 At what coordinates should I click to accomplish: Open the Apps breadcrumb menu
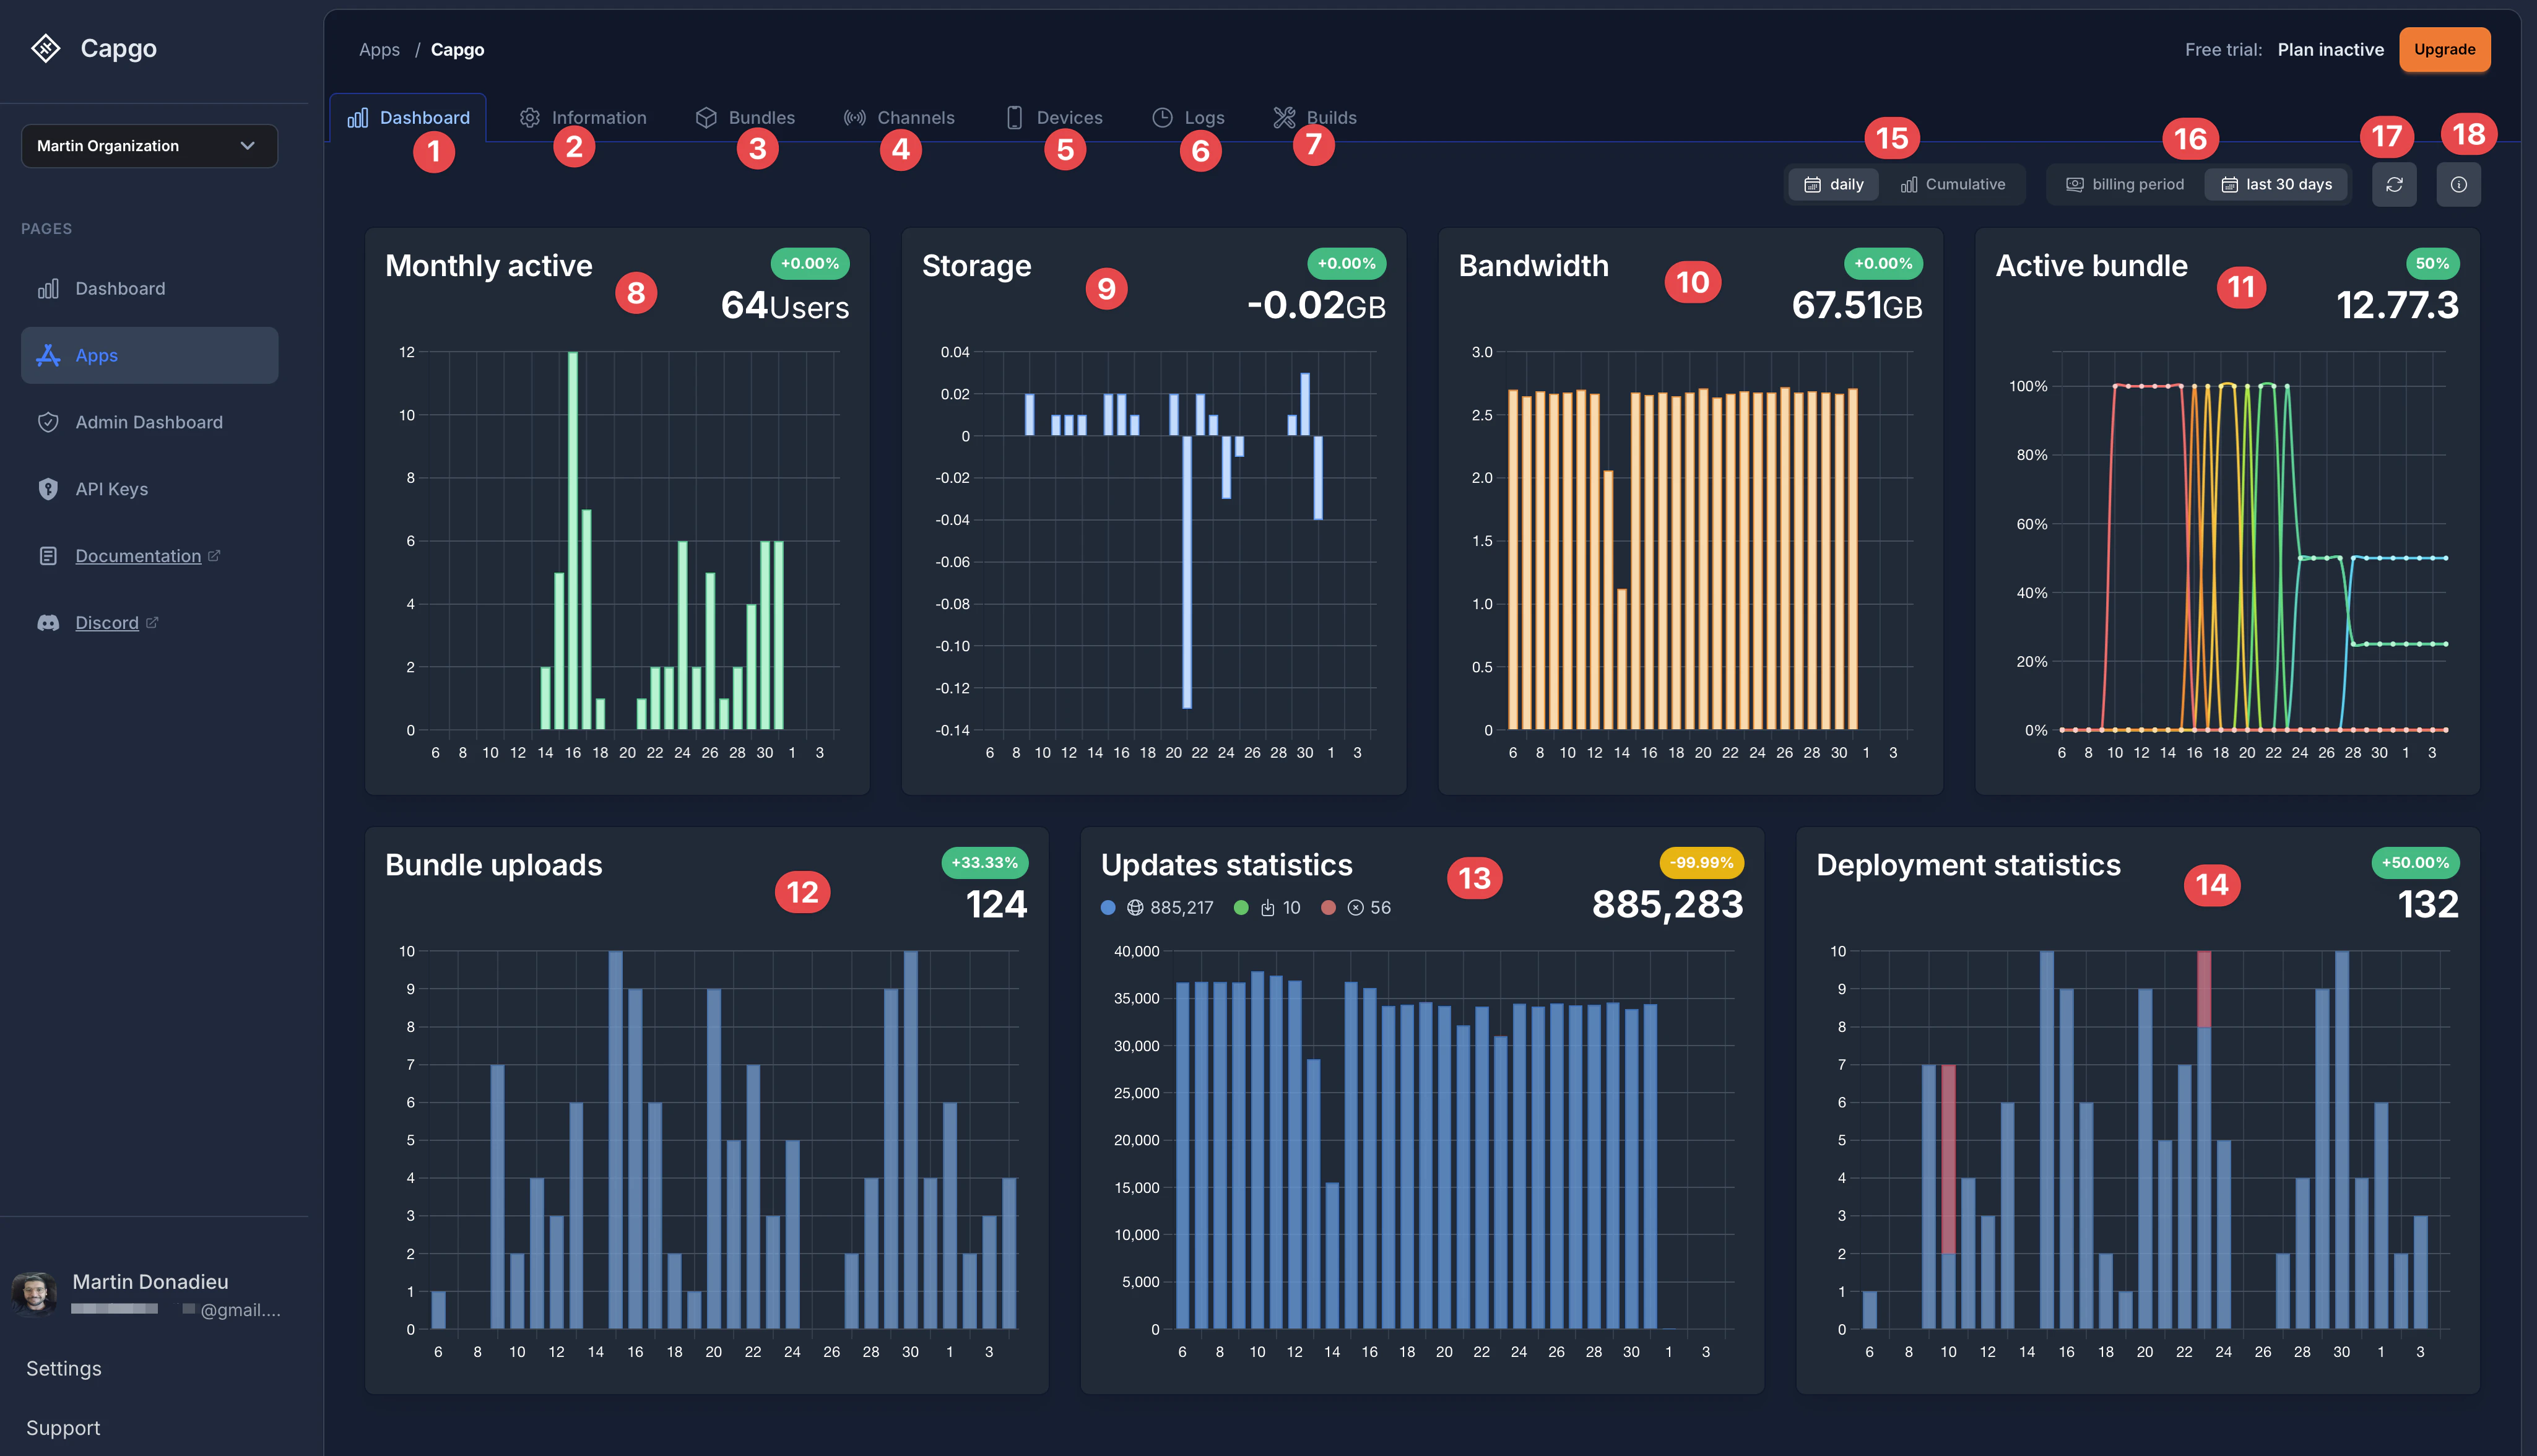[378, 49]
